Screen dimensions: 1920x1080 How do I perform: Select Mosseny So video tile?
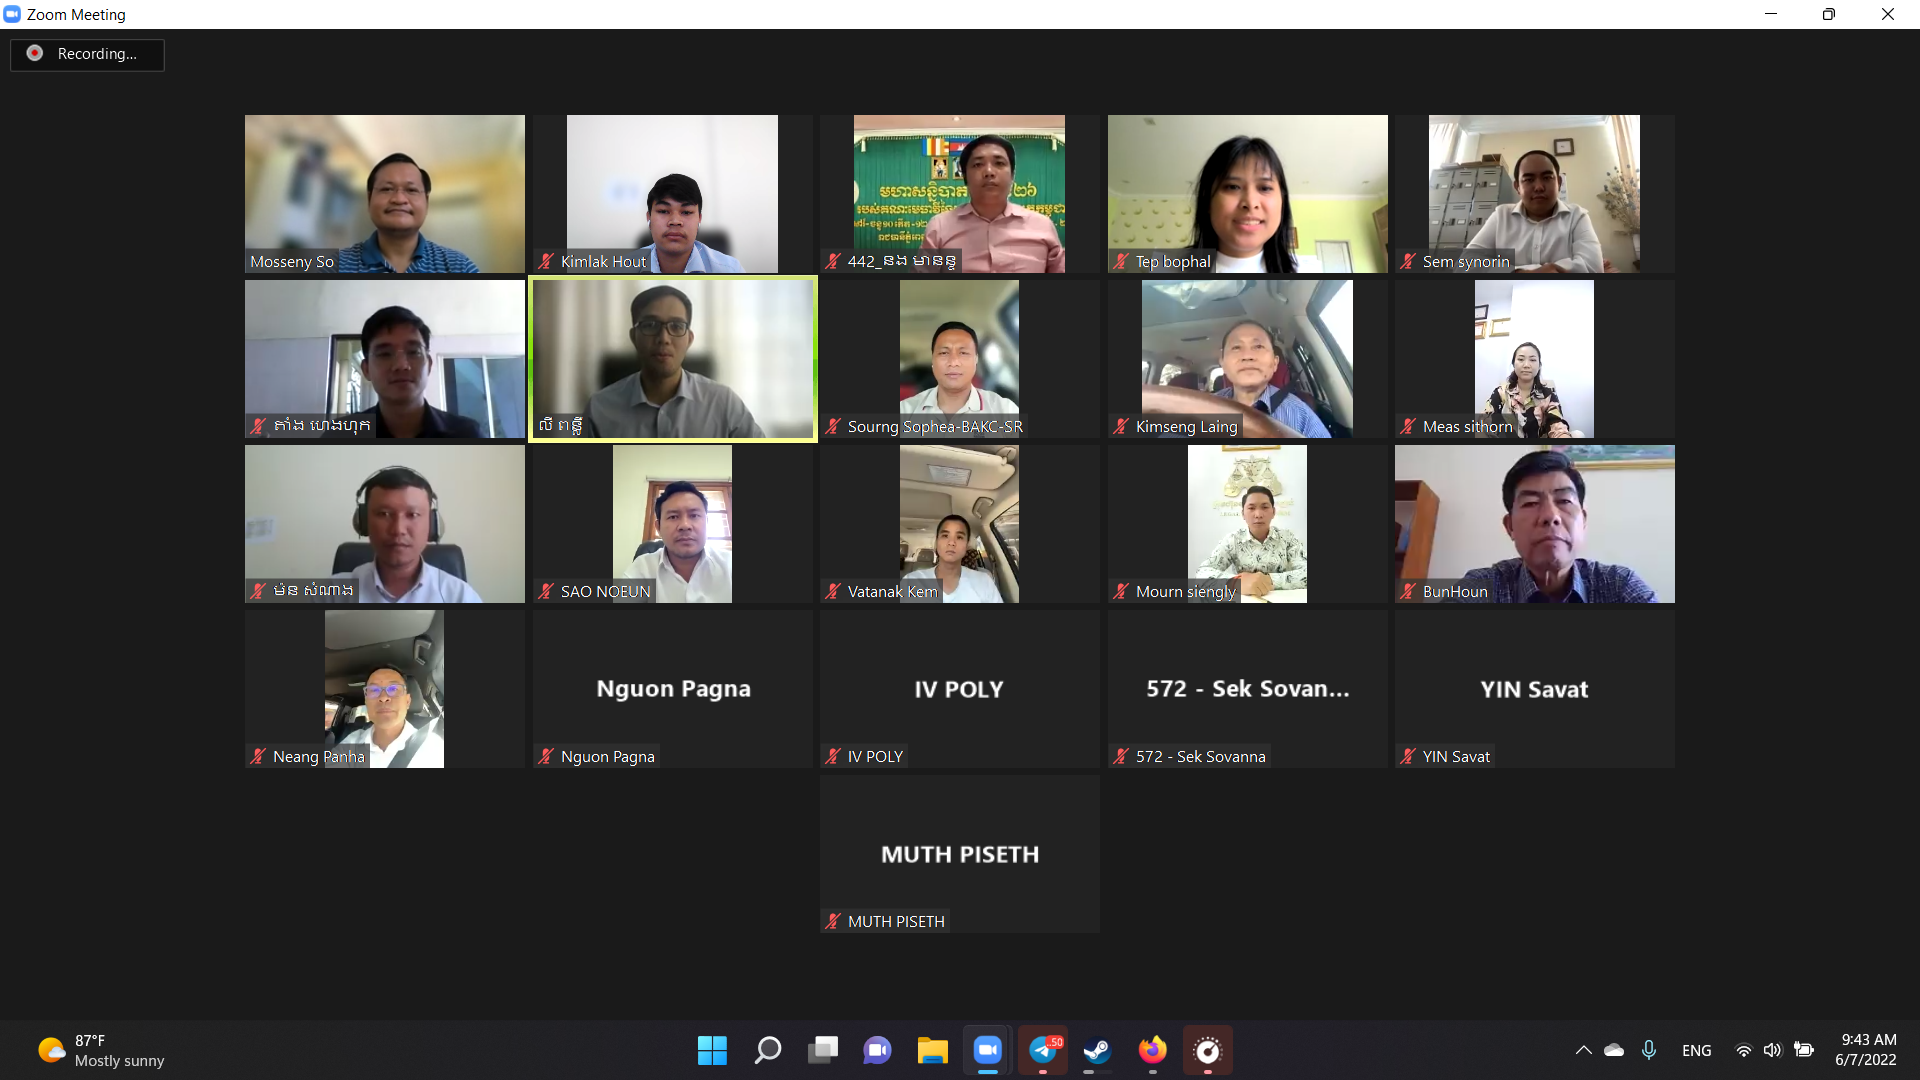click(x=385, y=194)
